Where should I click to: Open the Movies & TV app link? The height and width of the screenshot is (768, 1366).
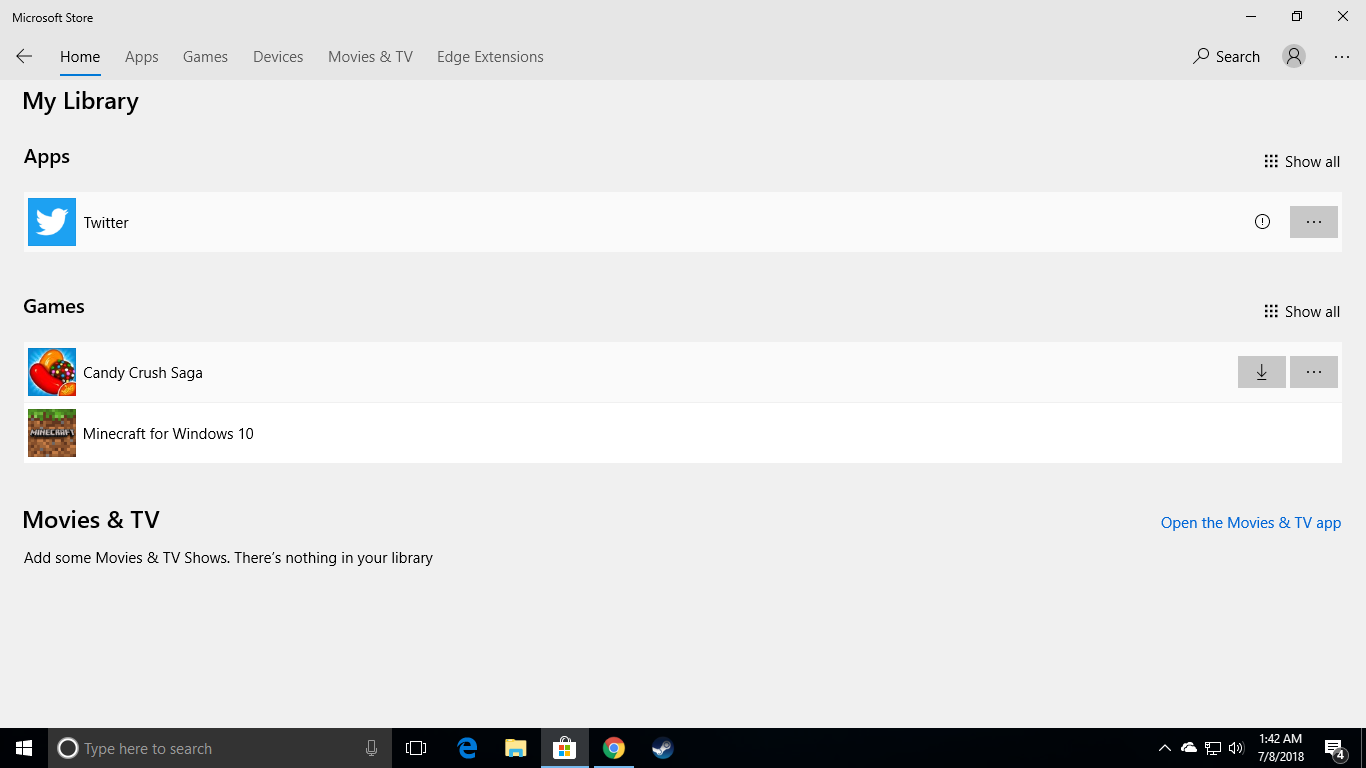[1251, 523]
